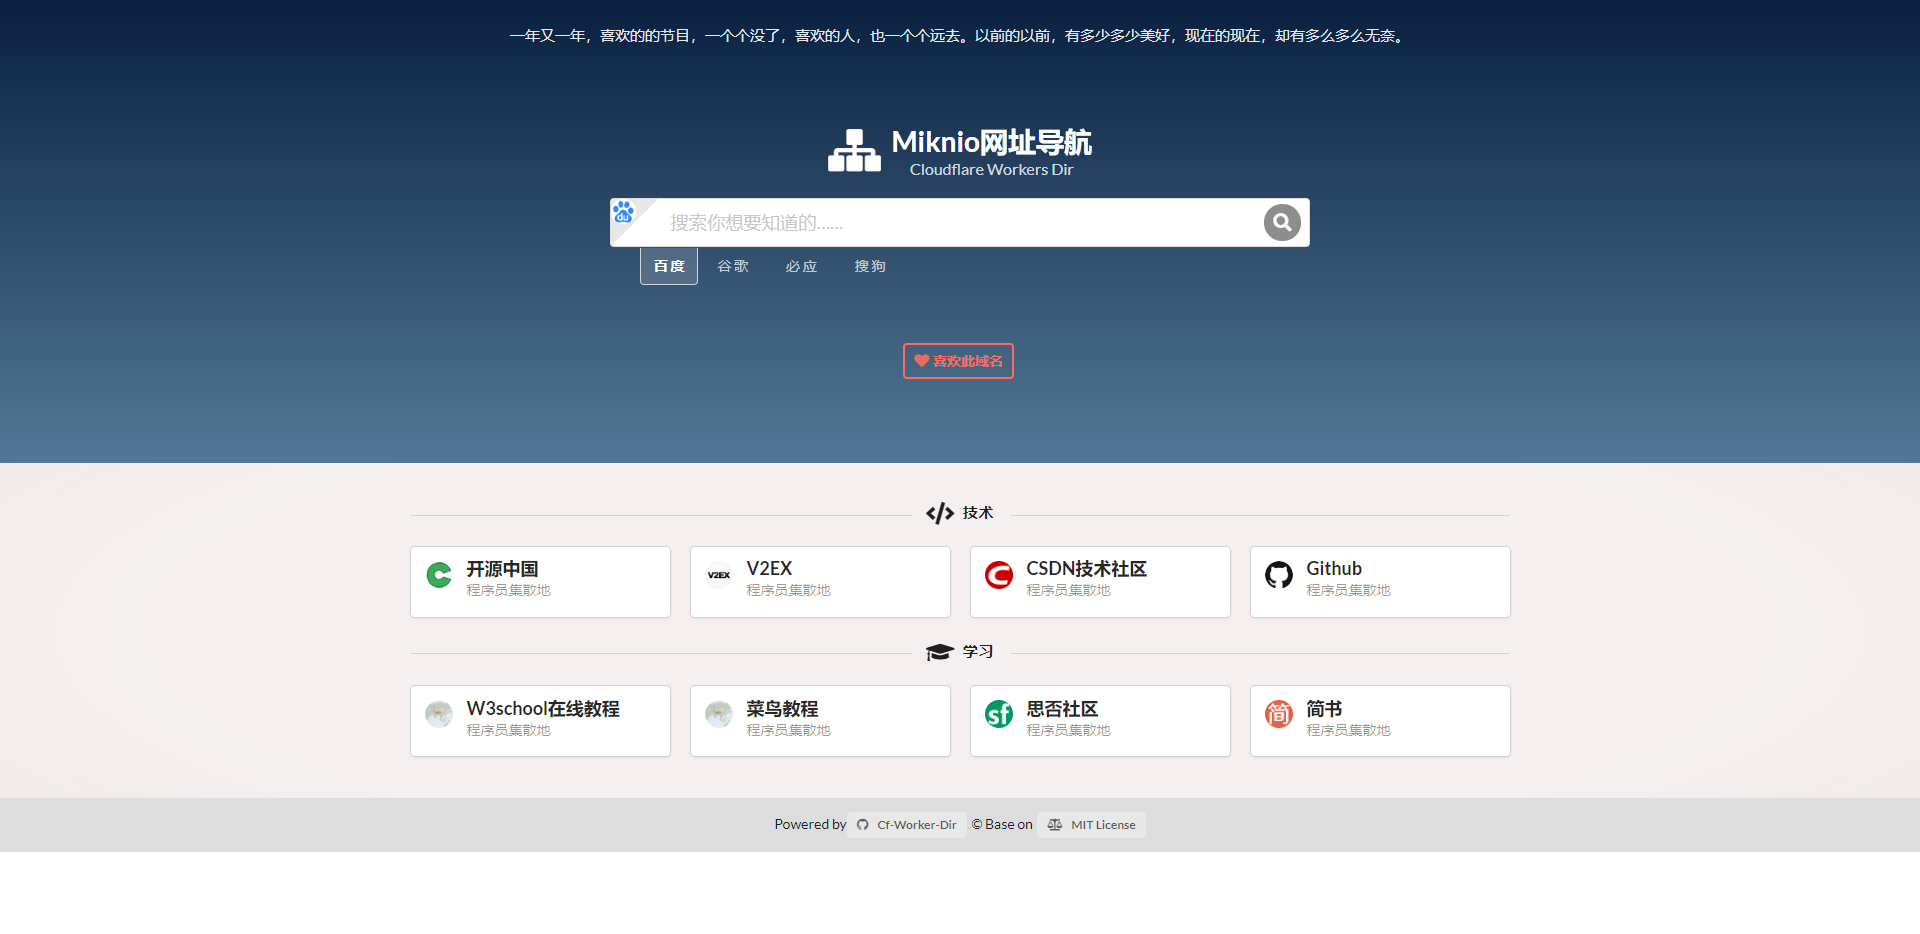The width and height of the screenshot is (1920, 934).
Task: Select the 必应 search engine option
Action: pyautogui.click(x=800, y=265)
